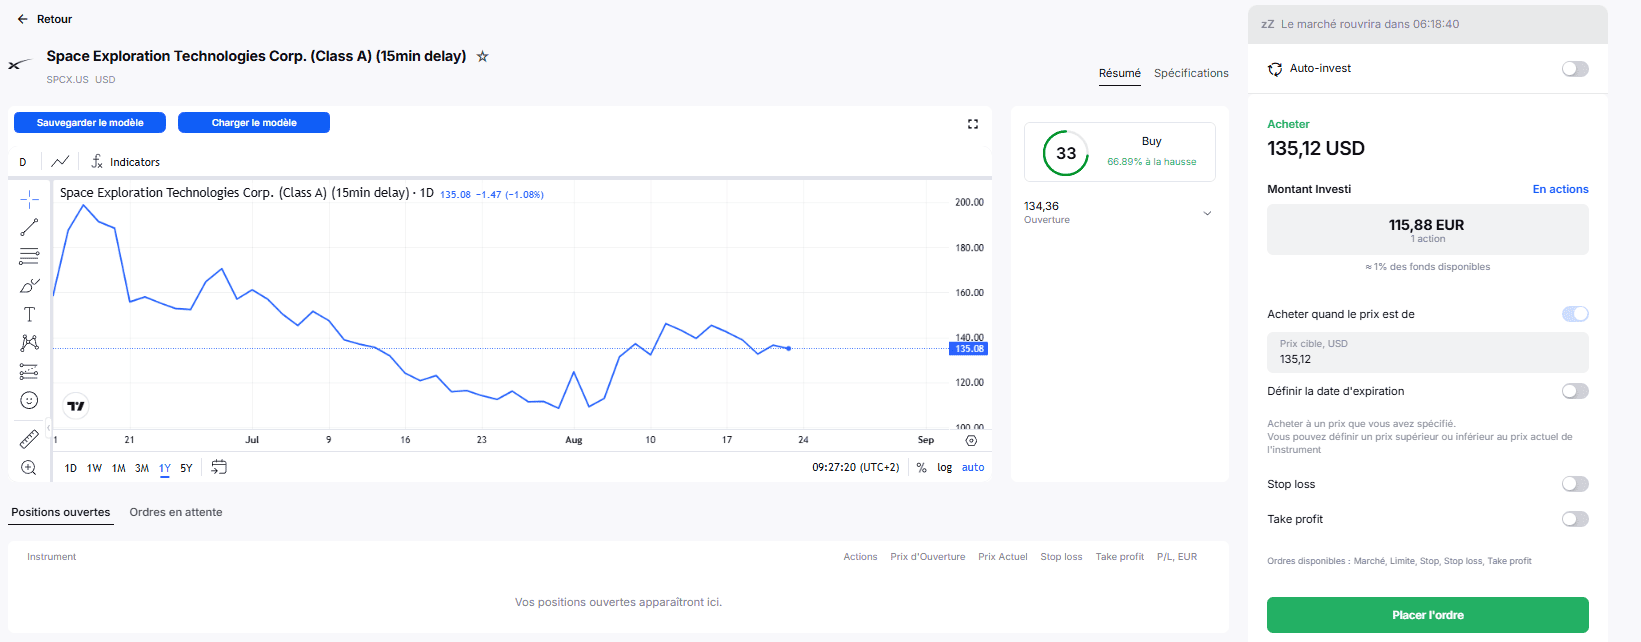Add SpaceX to favorites with the star
Image resolution: width=1641 pixels, height=642 pixels.
pyautogui.click(x=482, y=56)
